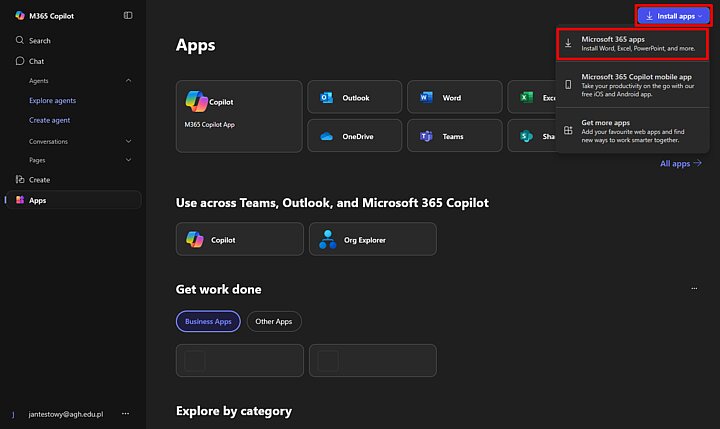
Task: Select Get more apps option
Action: 632,131
